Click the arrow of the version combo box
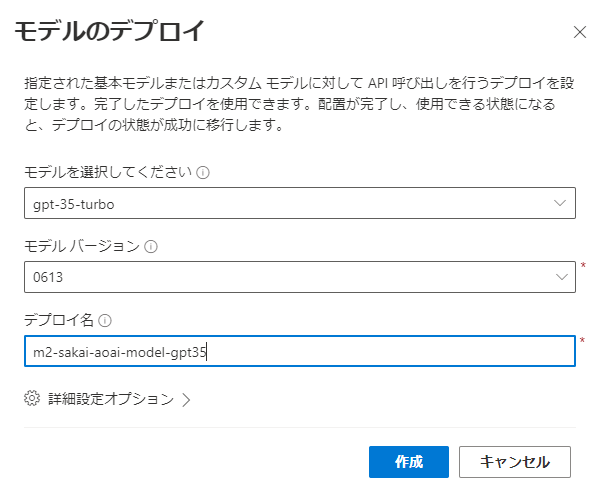Screen dimensions: 605x493 coord(559,277)
